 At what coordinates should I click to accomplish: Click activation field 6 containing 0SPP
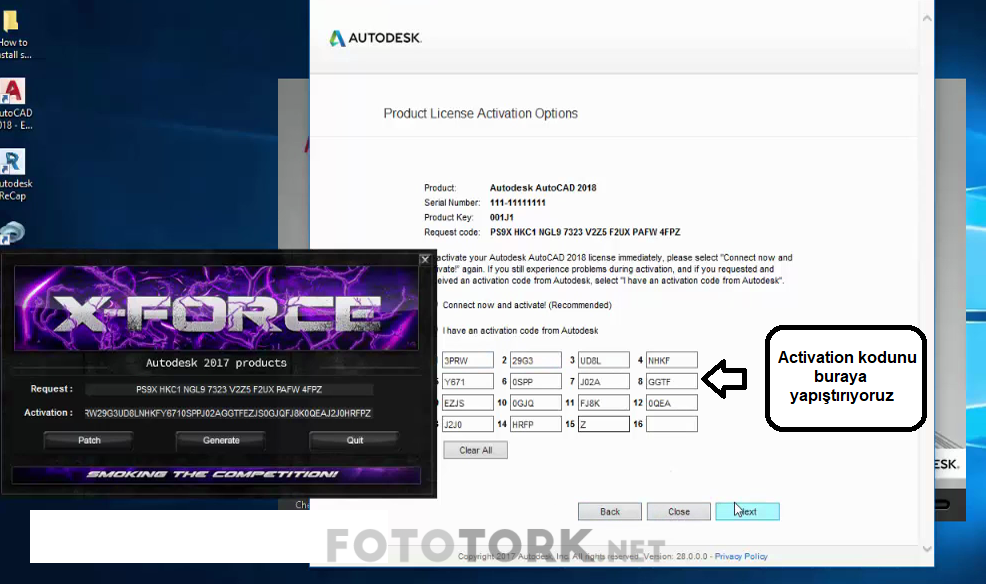coord(536,382)
